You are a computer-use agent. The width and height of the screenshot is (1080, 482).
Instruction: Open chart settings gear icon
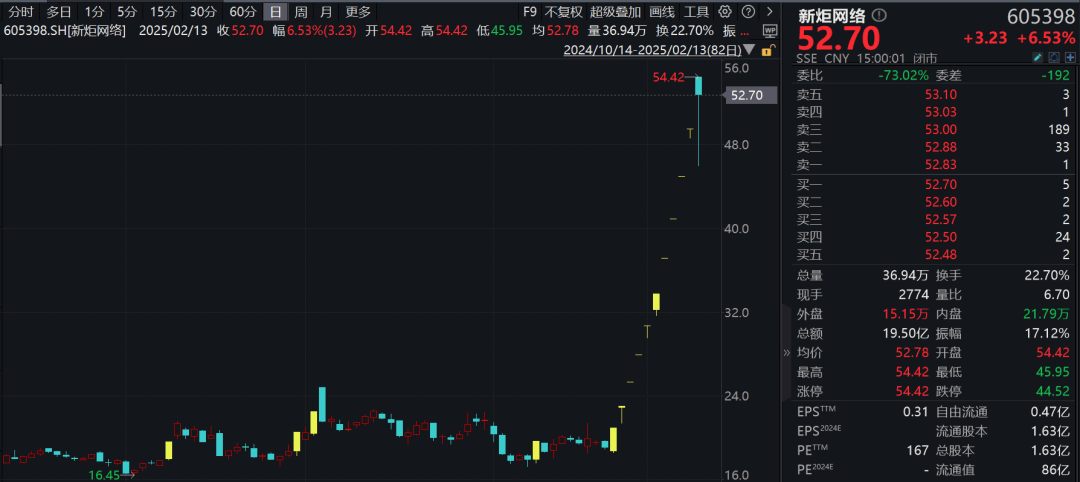(724, 12)
